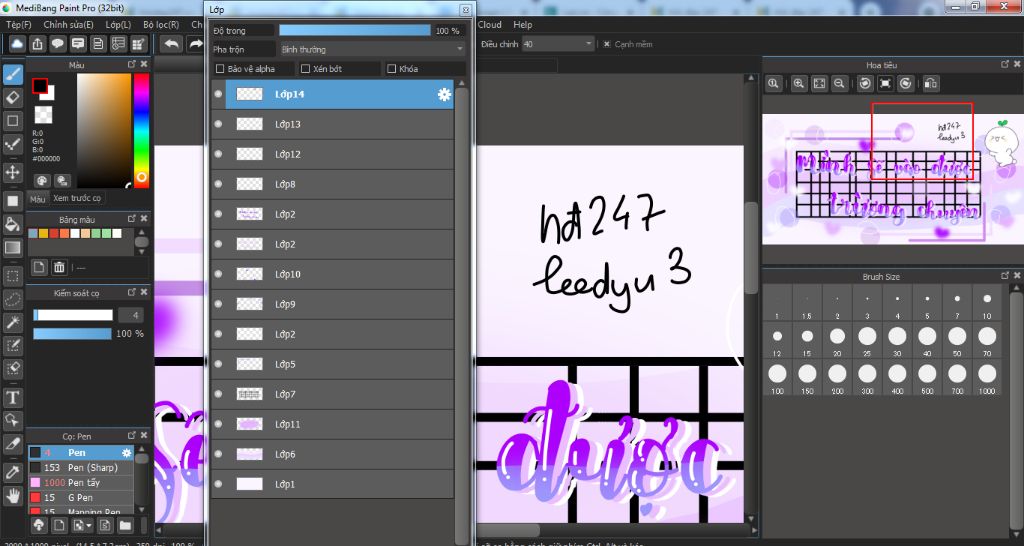Hide the Lớp7 layer
The width and height of the screenshot is (1024, 546).
click(x=218, y=394)
